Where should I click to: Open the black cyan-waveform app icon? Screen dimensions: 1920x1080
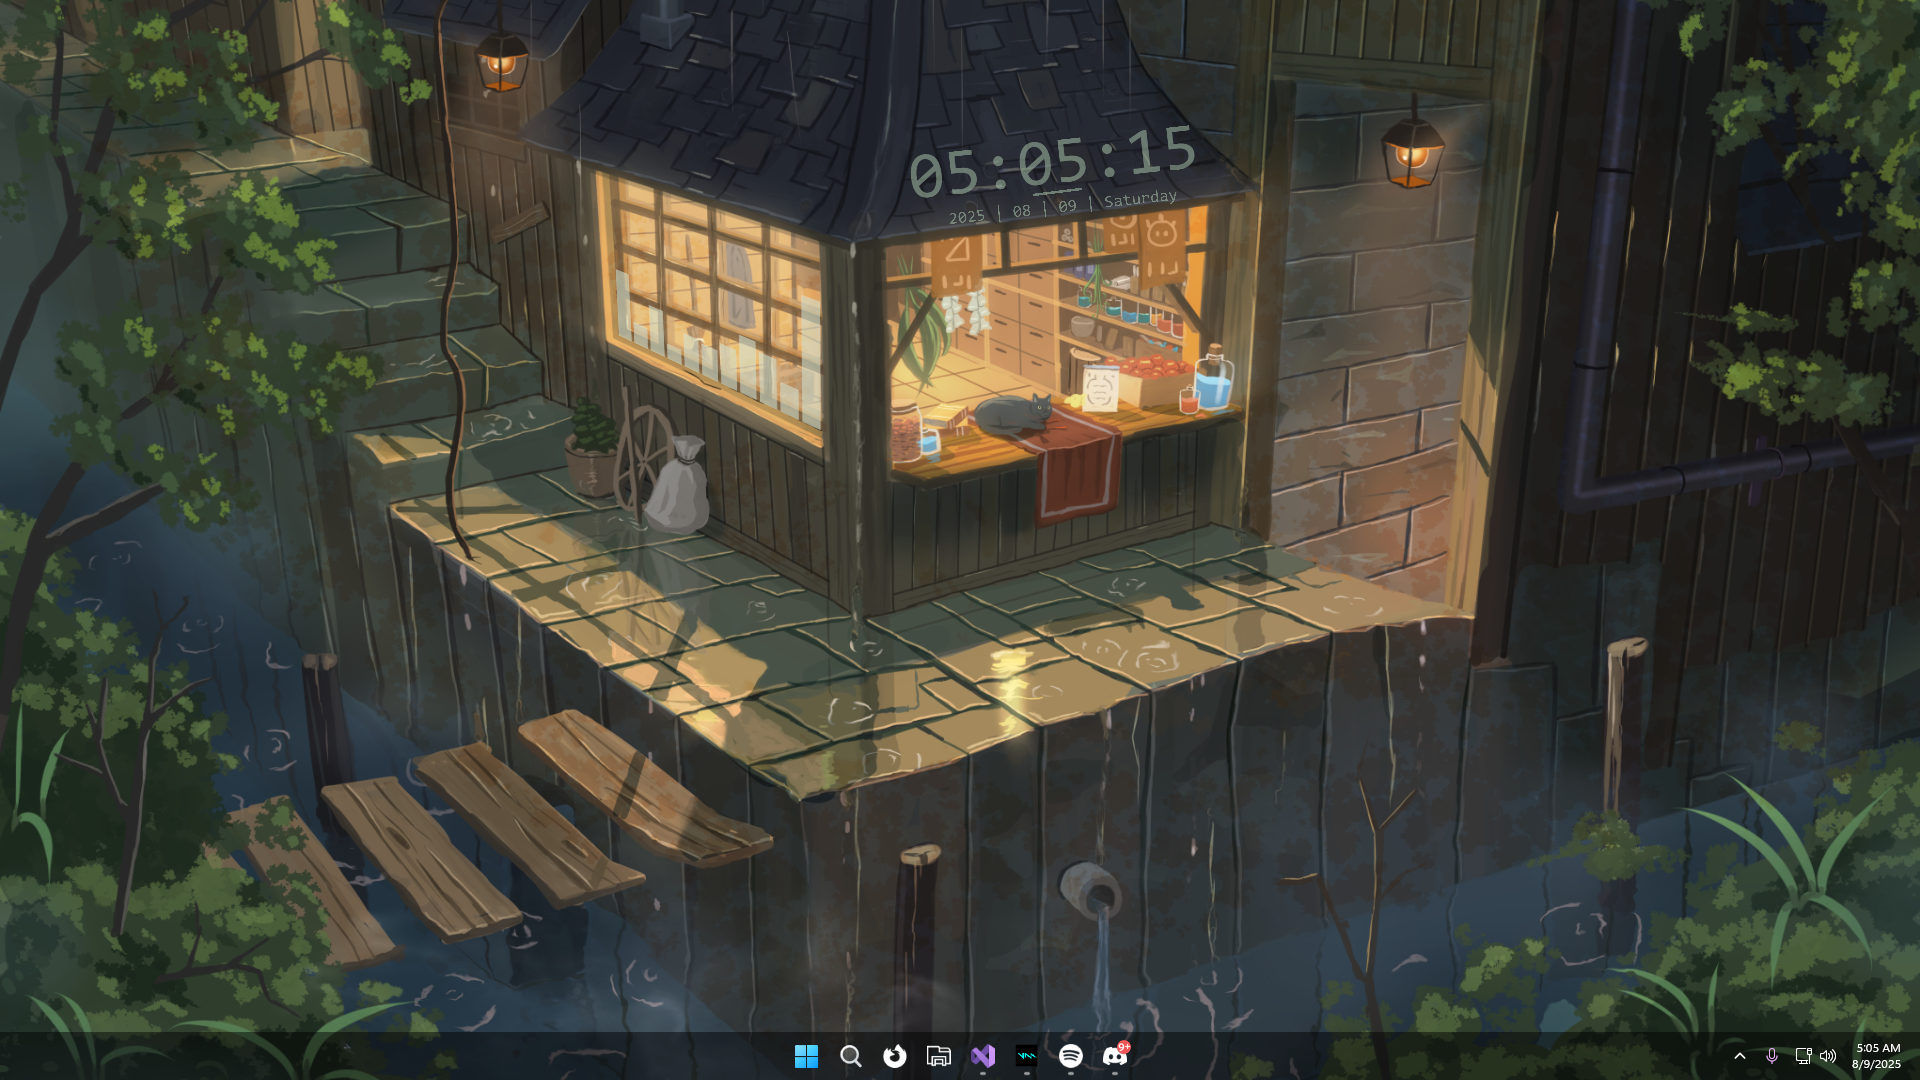(x=1027, y=1056)
